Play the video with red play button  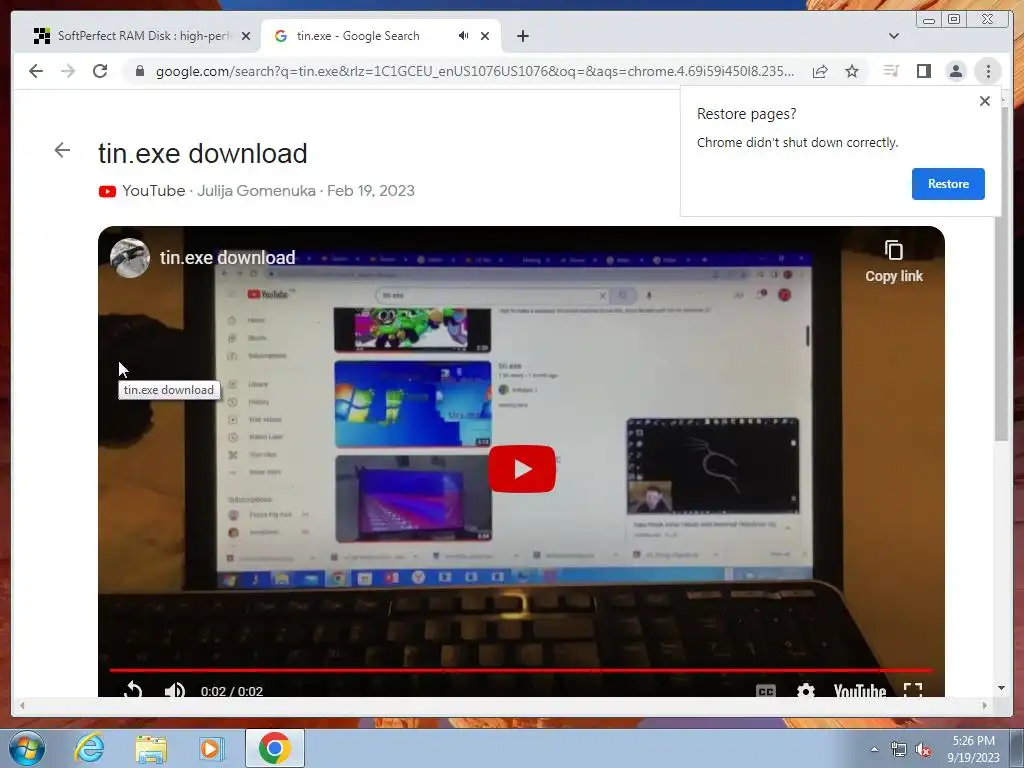tap(522, 469)
